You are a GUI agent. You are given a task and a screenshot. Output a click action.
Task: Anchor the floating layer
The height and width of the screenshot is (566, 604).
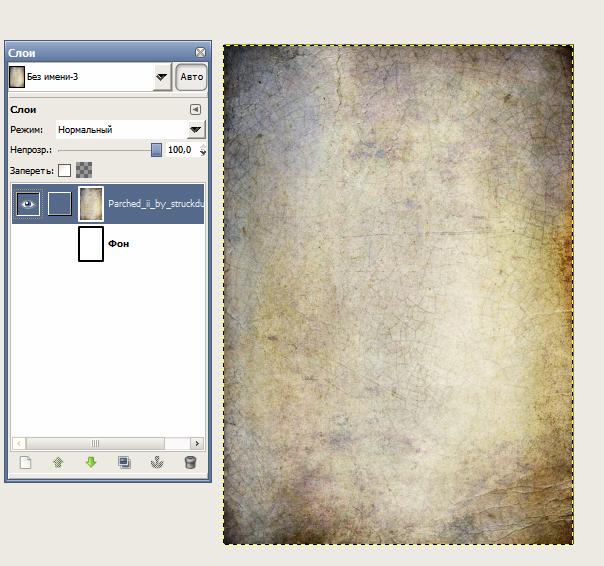157,462
